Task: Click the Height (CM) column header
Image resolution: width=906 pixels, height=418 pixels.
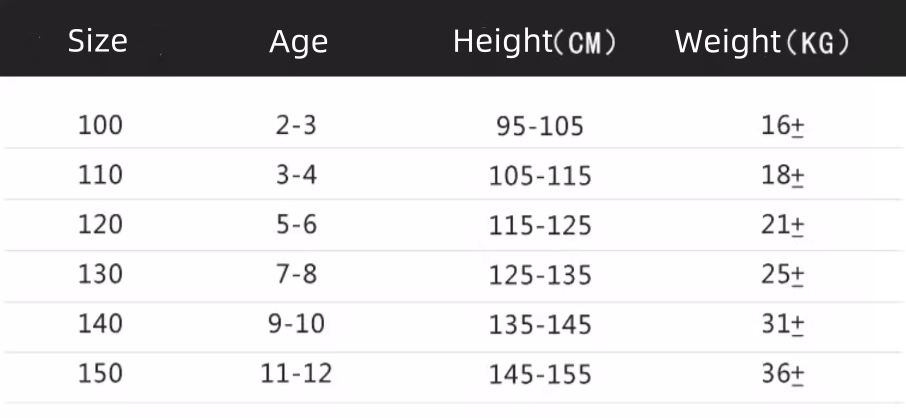Action: point(535,42)
